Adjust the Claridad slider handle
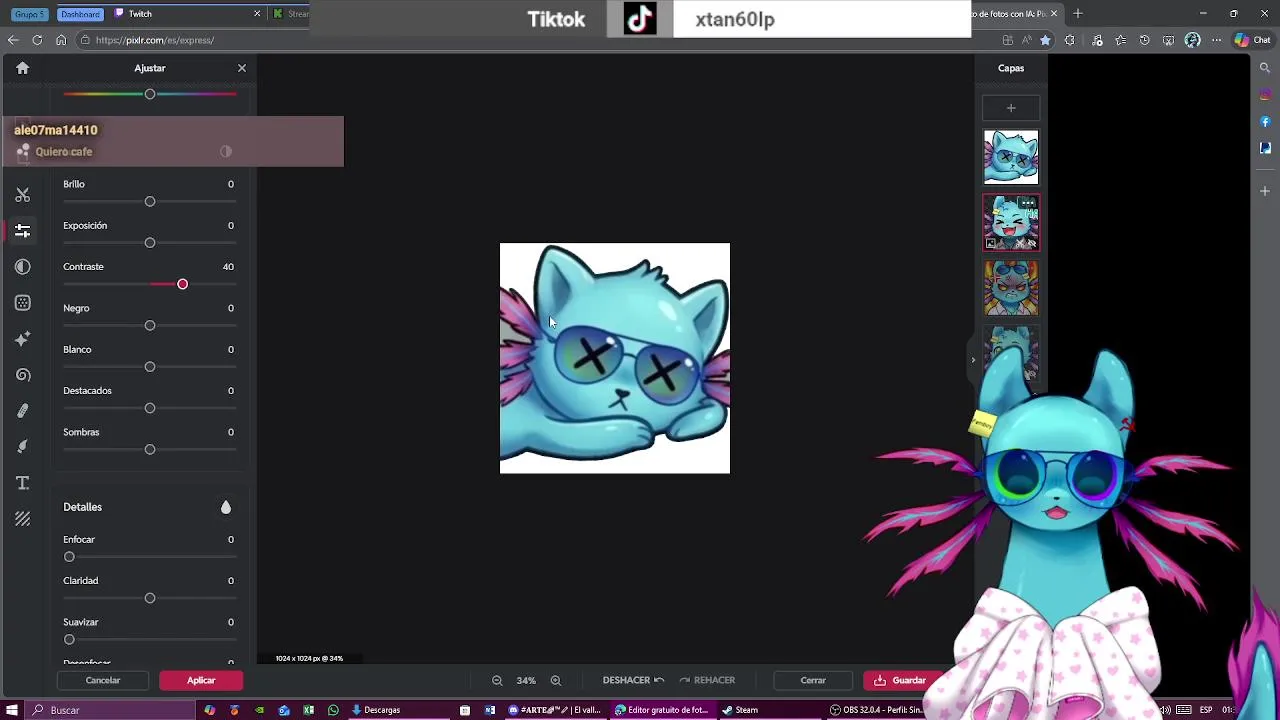 pyautogui.click(x=150, y=598)
